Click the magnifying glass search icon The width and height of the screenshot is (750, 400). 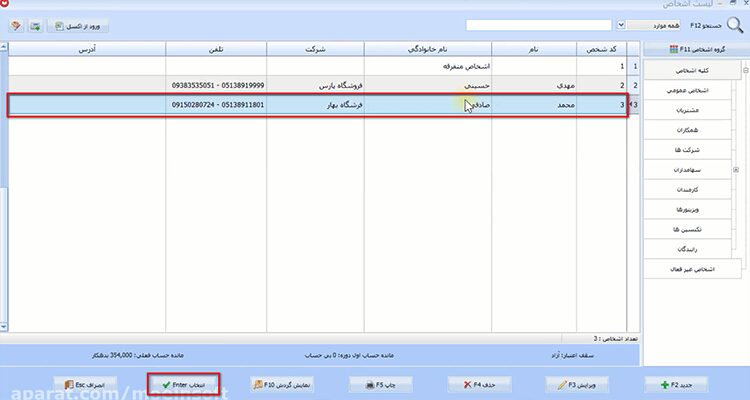(735, 25)
